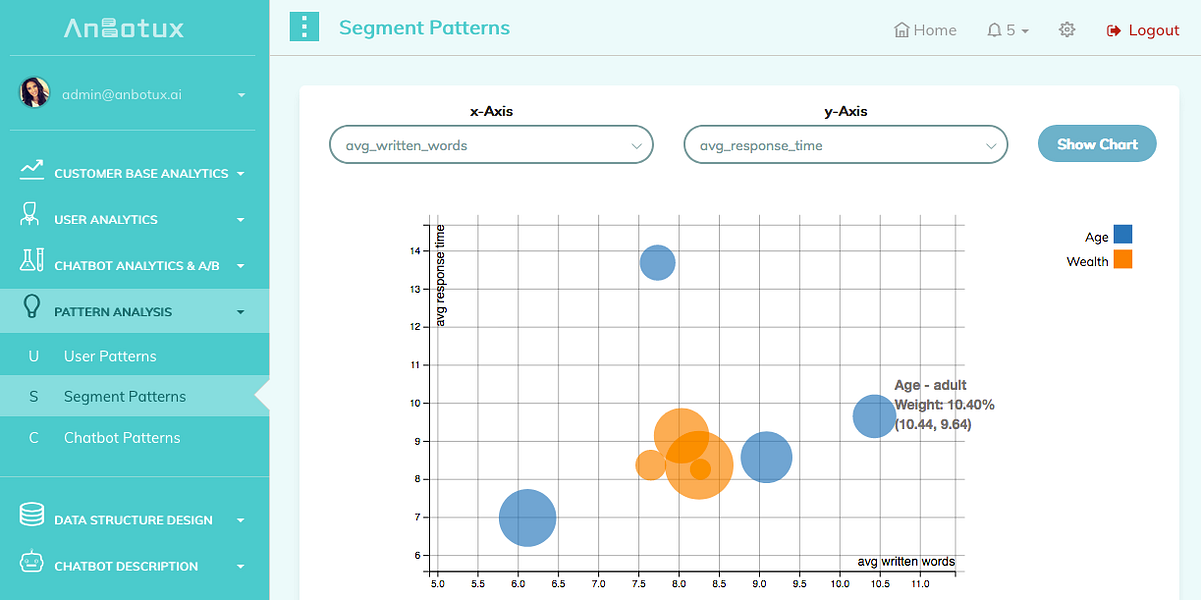Open settings gear icon
The height and width of the screenshot is (600, 1201).
[1067, 30]
